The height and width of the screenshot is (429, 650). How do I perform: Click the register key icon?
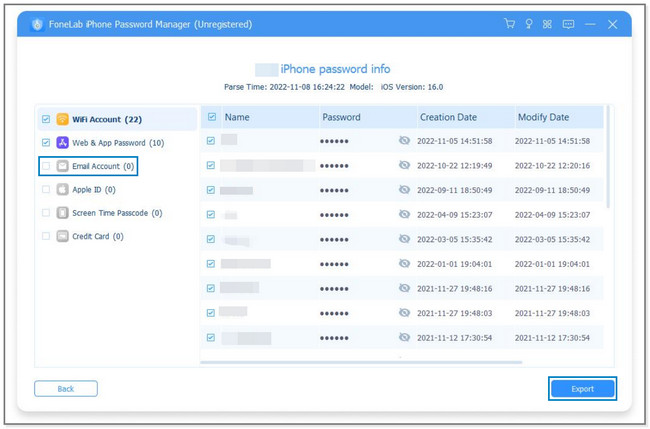529,24
